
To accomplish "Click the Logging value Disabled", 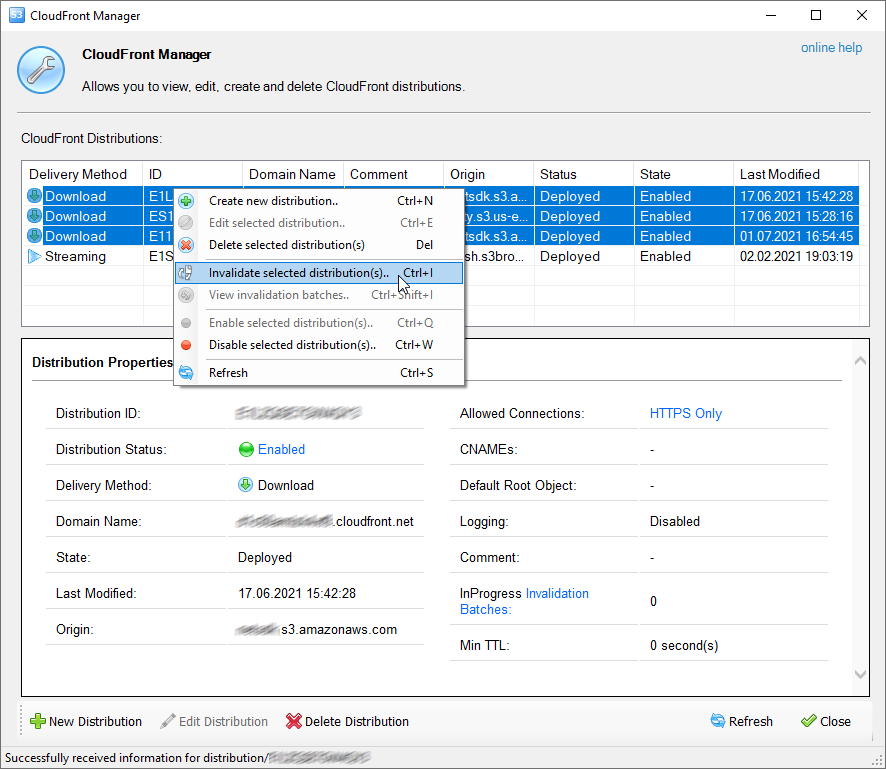I will (675, 521).
